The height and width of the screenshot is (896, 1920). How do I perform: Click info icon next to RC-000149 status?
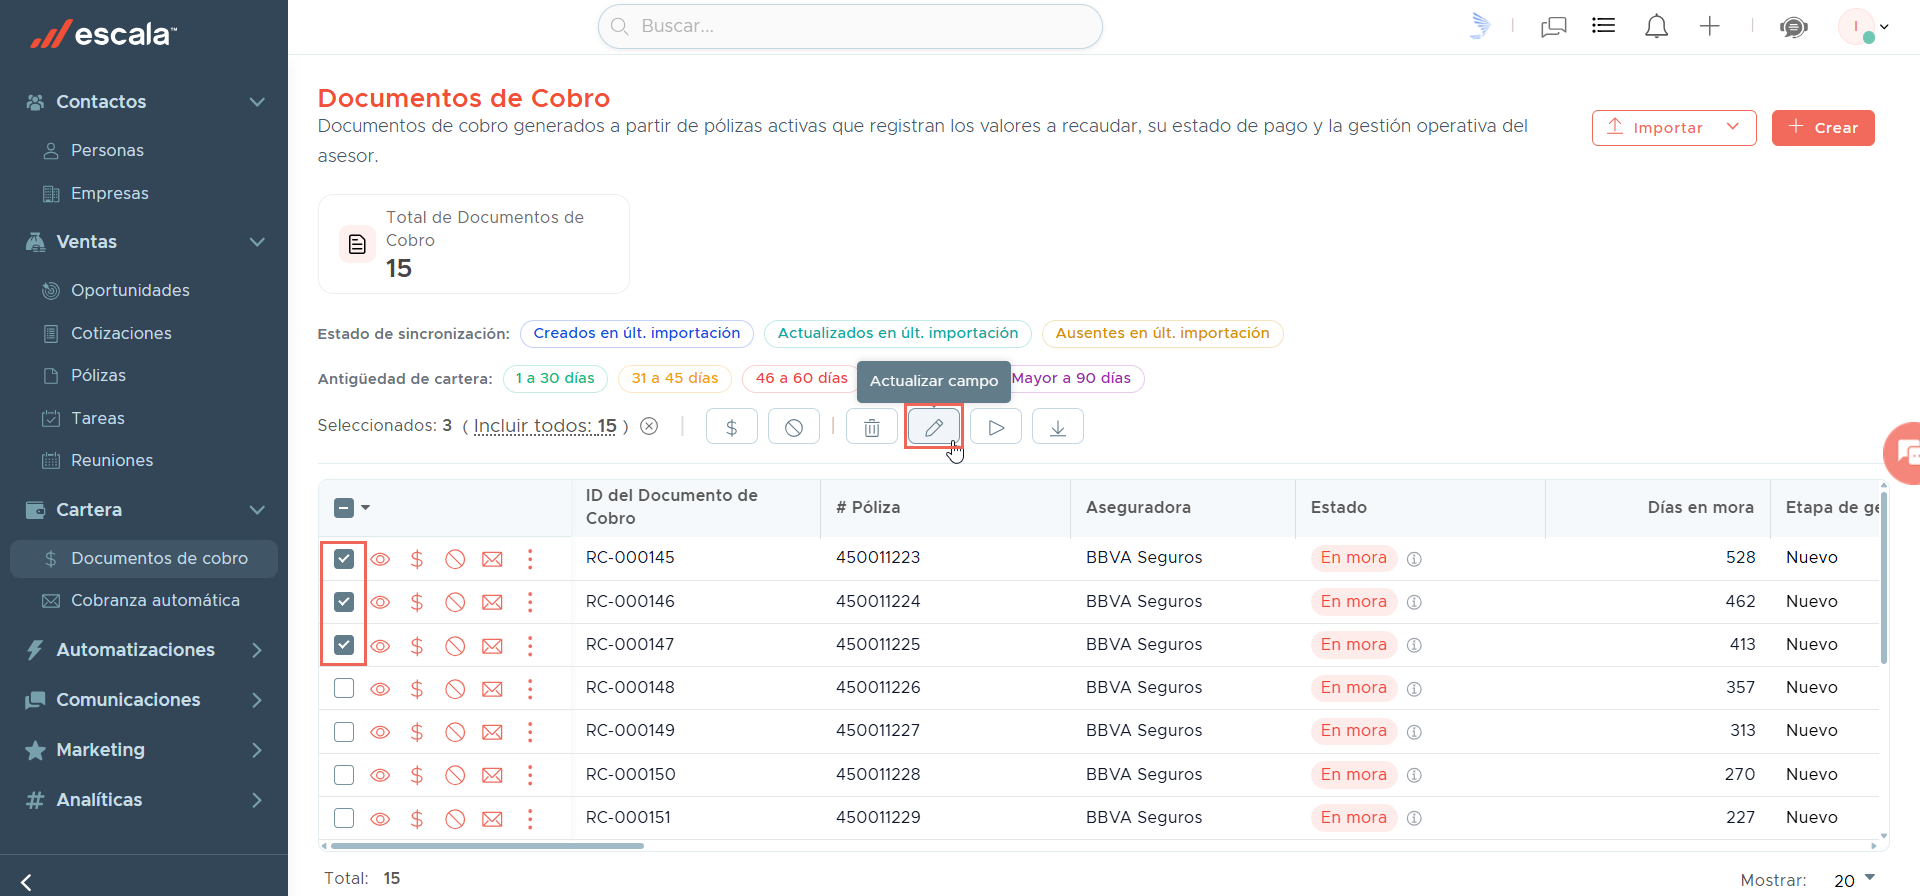point(1414,732)
